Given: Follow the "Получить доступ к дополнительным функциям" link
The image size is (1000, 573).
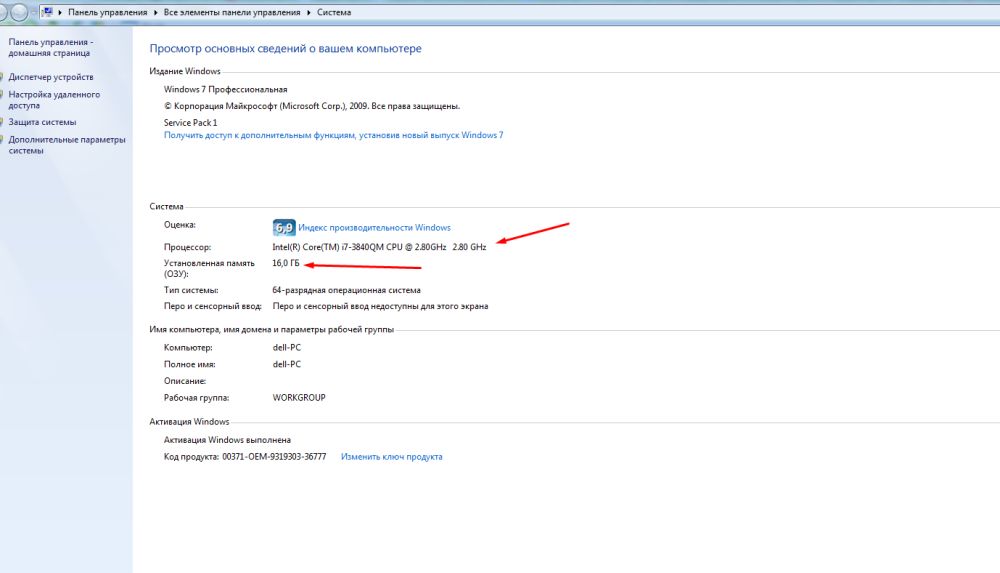Looking at the screenshot, I should point(334,135).
